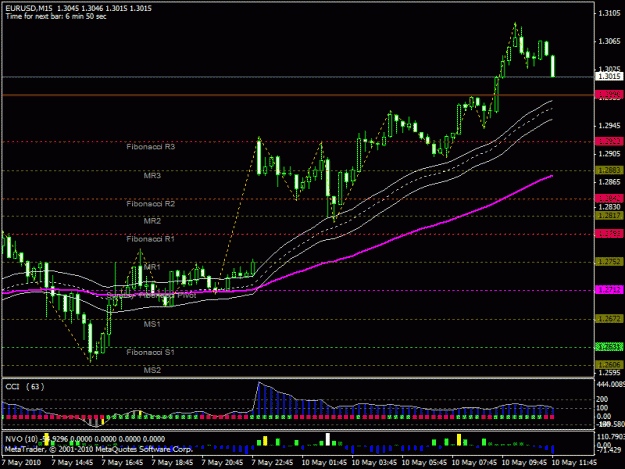The height and width of the screenshot is (469, 625).
Task: Select the 'MR2' level label
Action: pyautogui.click(x=152, y=221)
